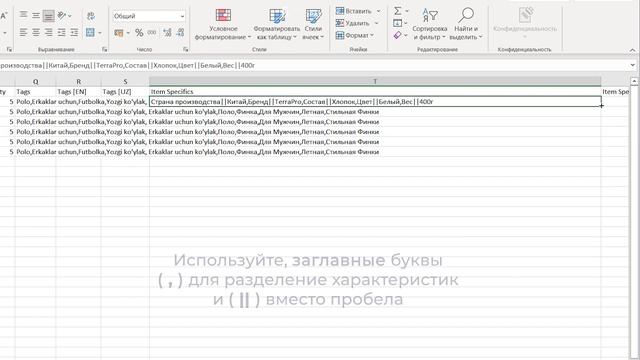Select column T header
The width and height of the screenshot is (640, 360).
[375, 82]
